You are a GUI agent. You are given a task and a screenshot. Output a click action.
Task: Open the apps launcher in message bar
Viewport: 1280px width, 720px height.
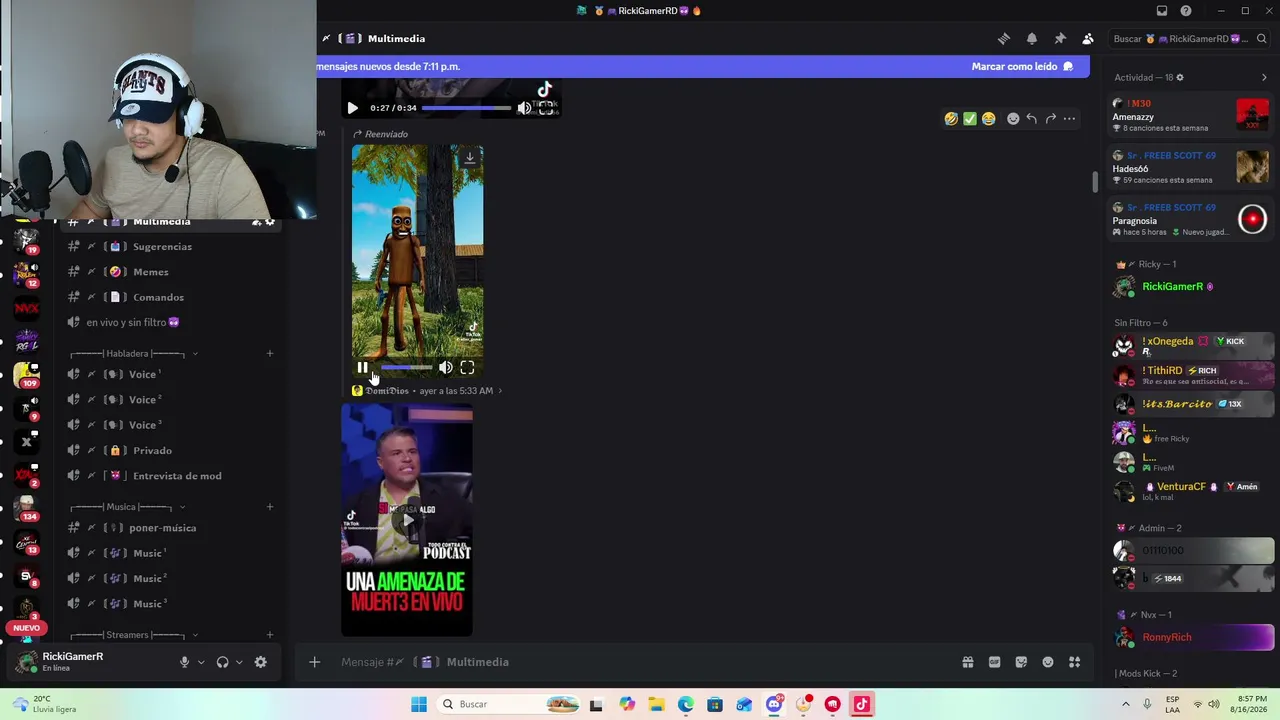(1075, 662)
